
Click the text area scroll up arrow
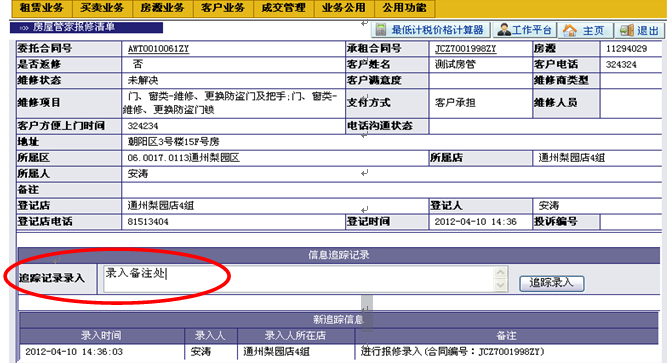501,272
